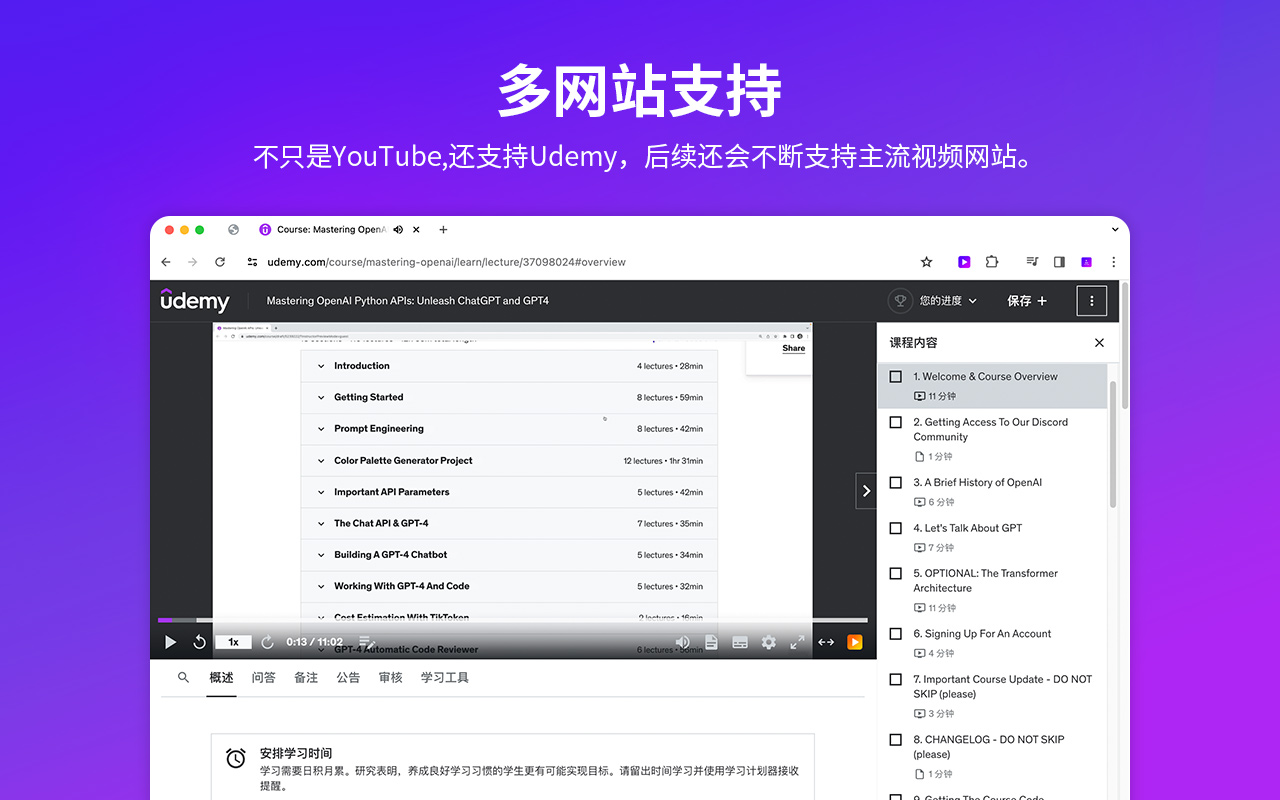
Task: Click the 保存 button
Action: [1020, 300]
